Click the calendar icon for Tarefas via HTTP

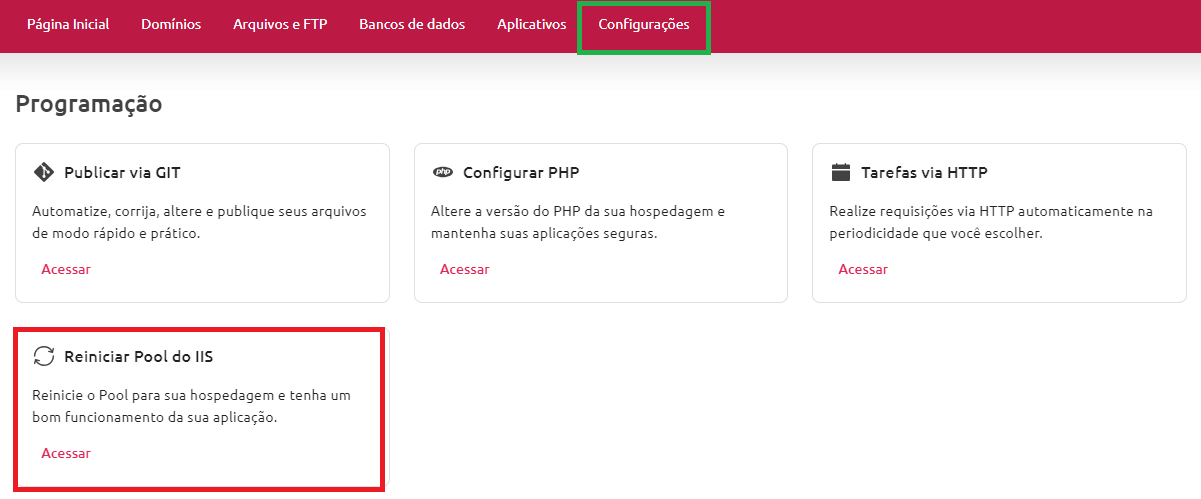(841, 172)
